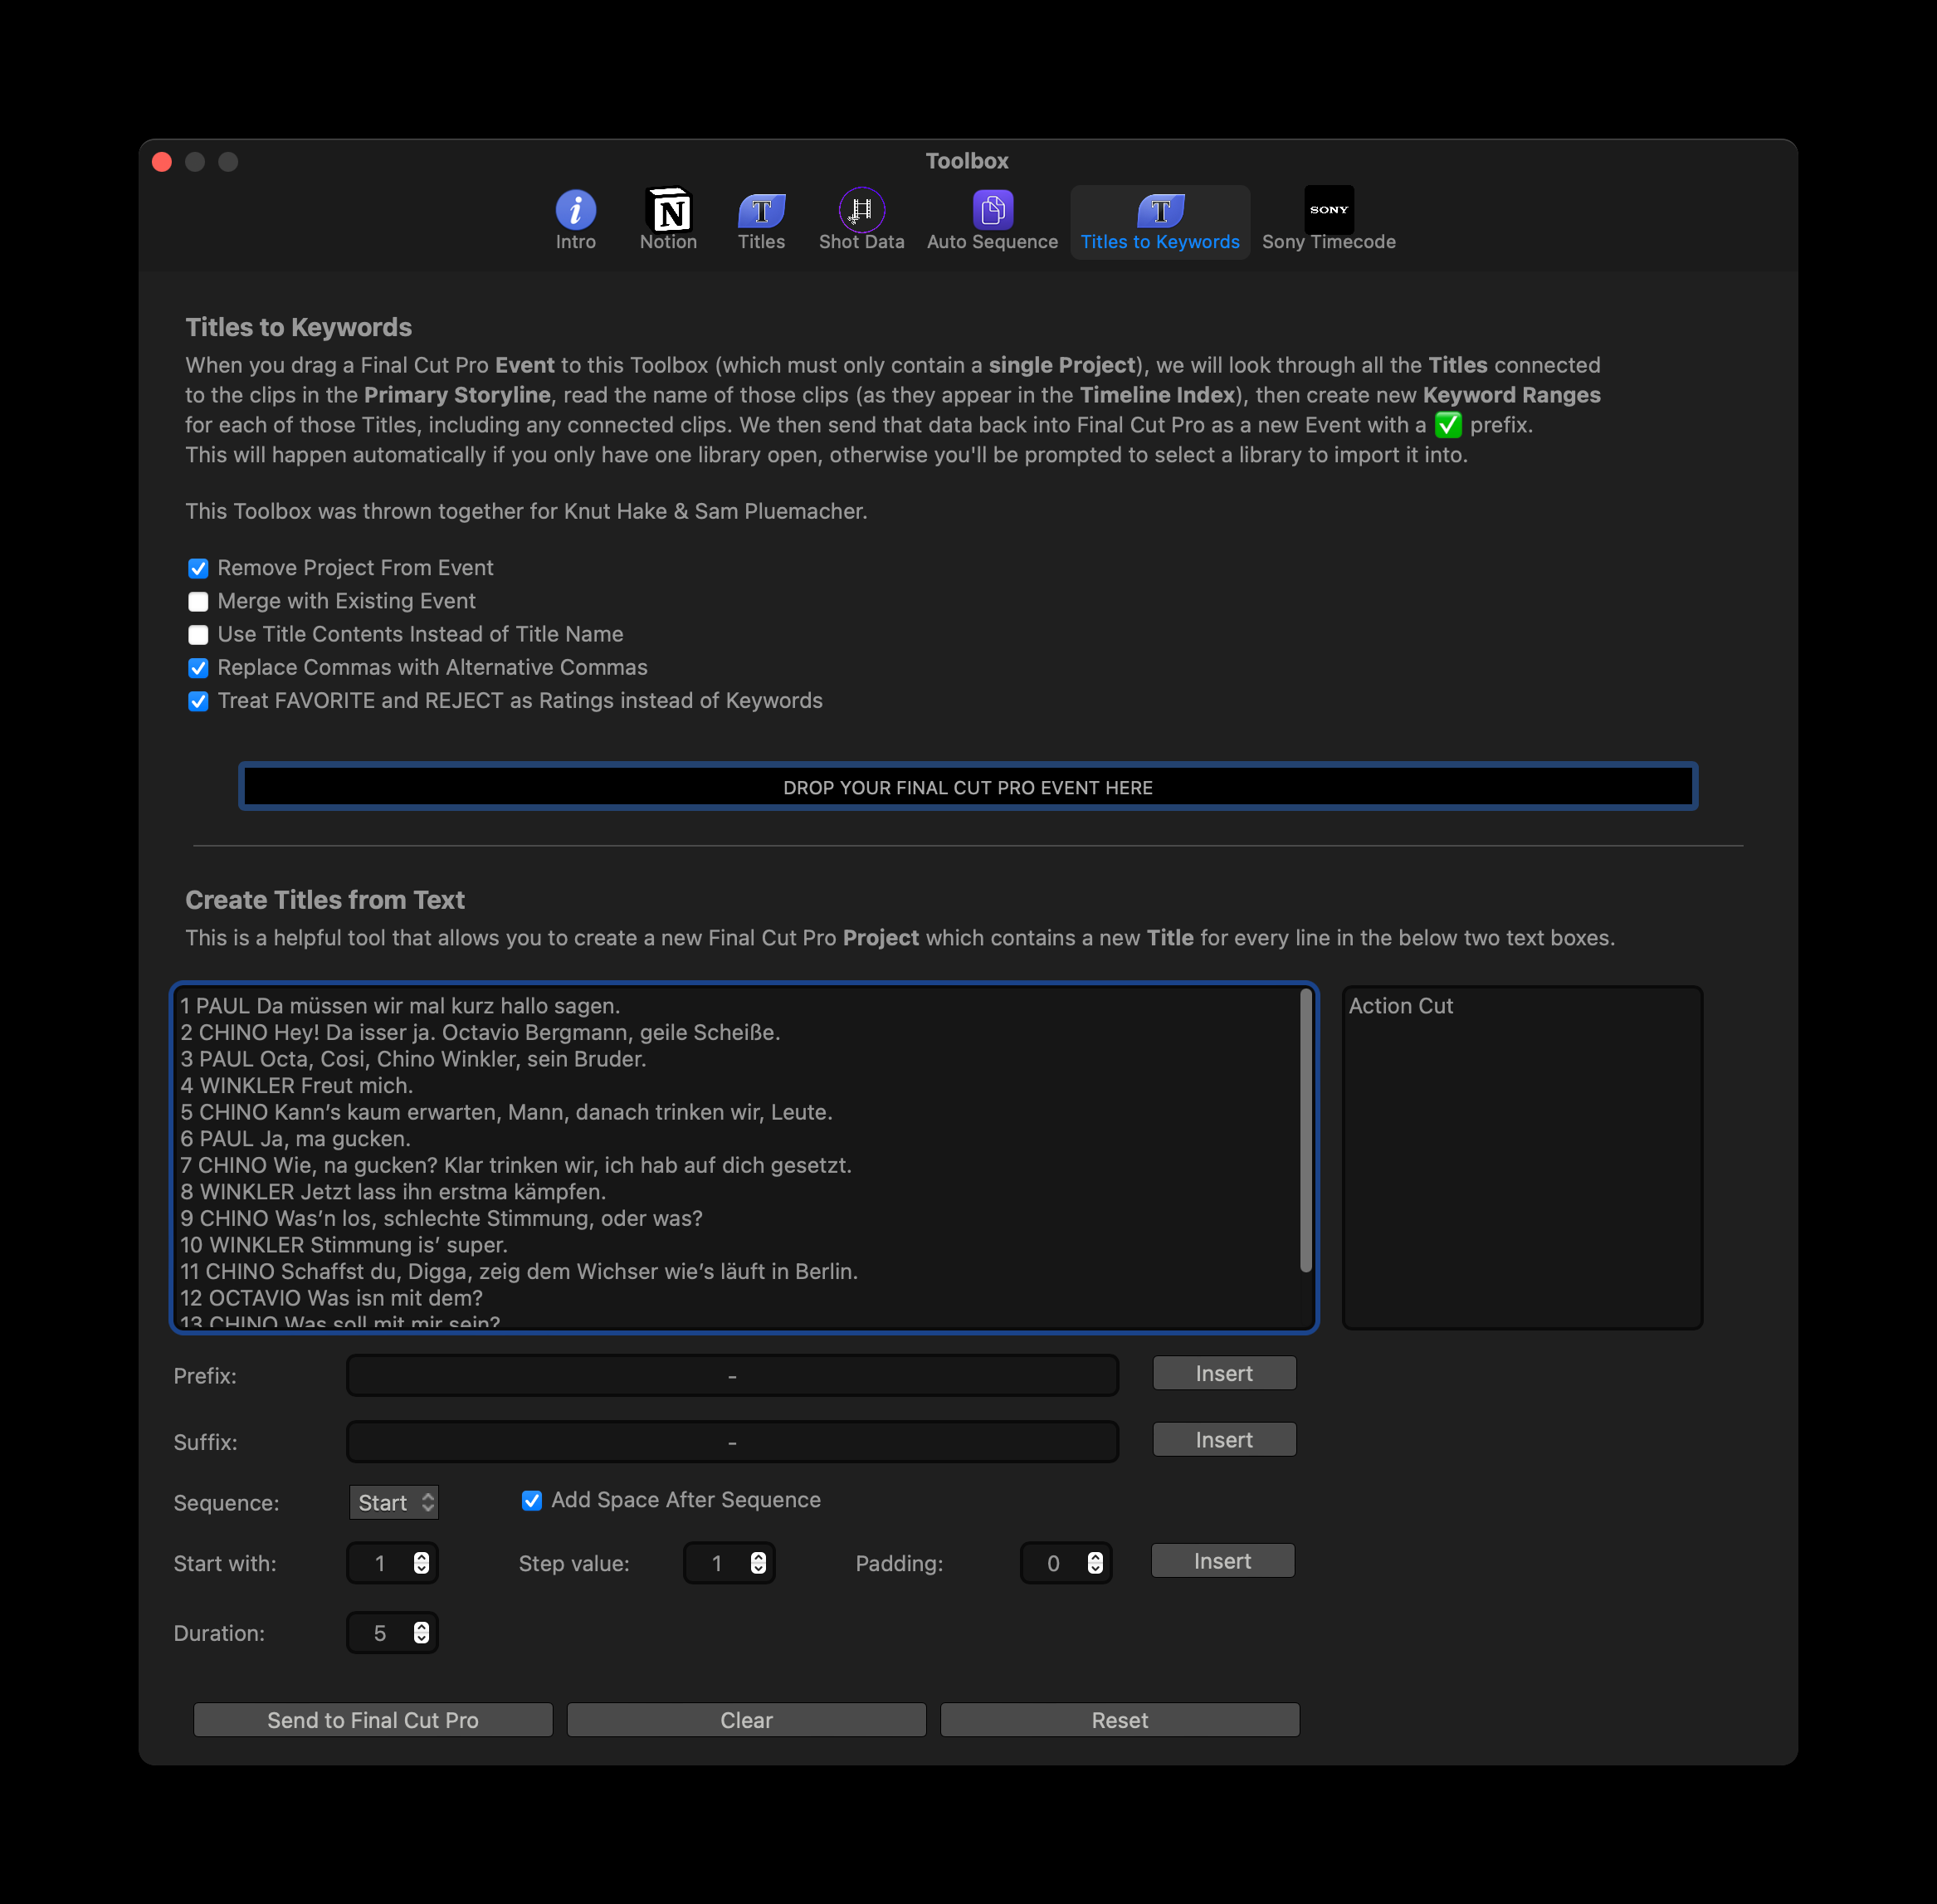Toggle Add Space After Sequence checkbox

[x=532, y=1500]
